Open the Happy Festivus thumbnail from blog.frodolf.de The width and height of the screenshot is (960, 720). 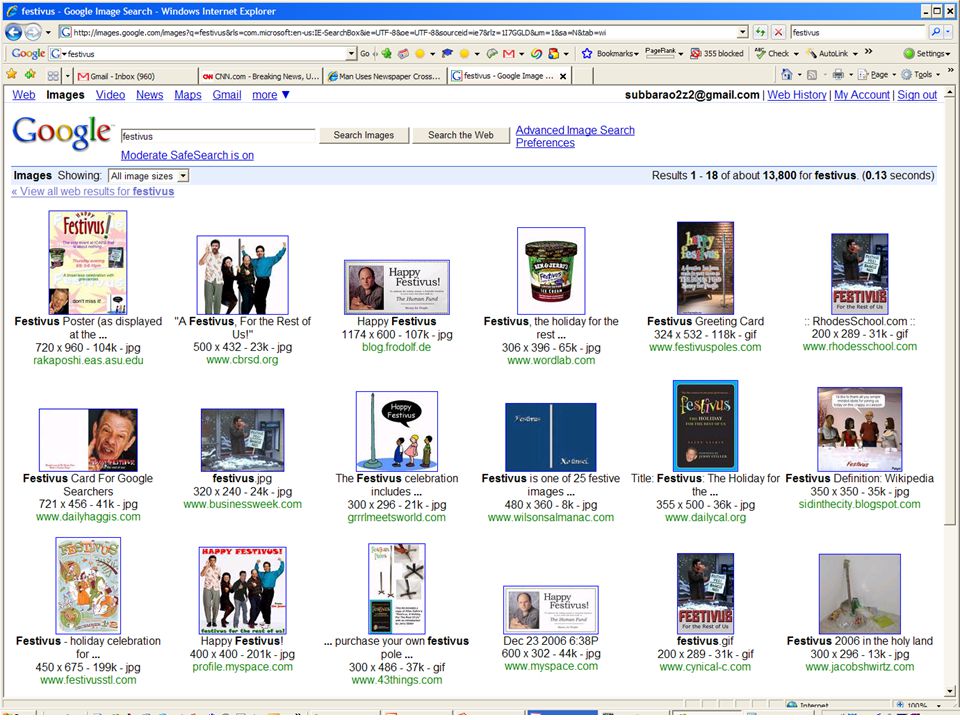tap(397, 287)
